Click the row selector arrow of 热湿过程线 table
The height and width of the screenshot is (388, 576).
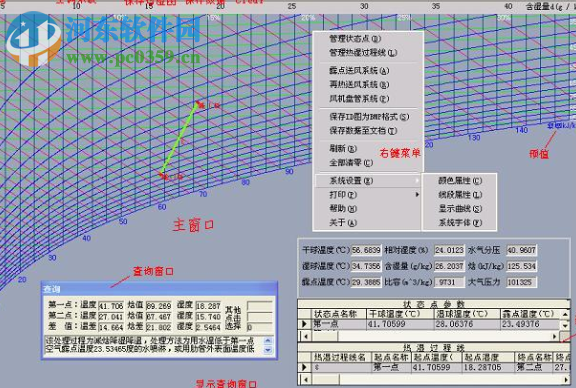(x=304, y=367)
